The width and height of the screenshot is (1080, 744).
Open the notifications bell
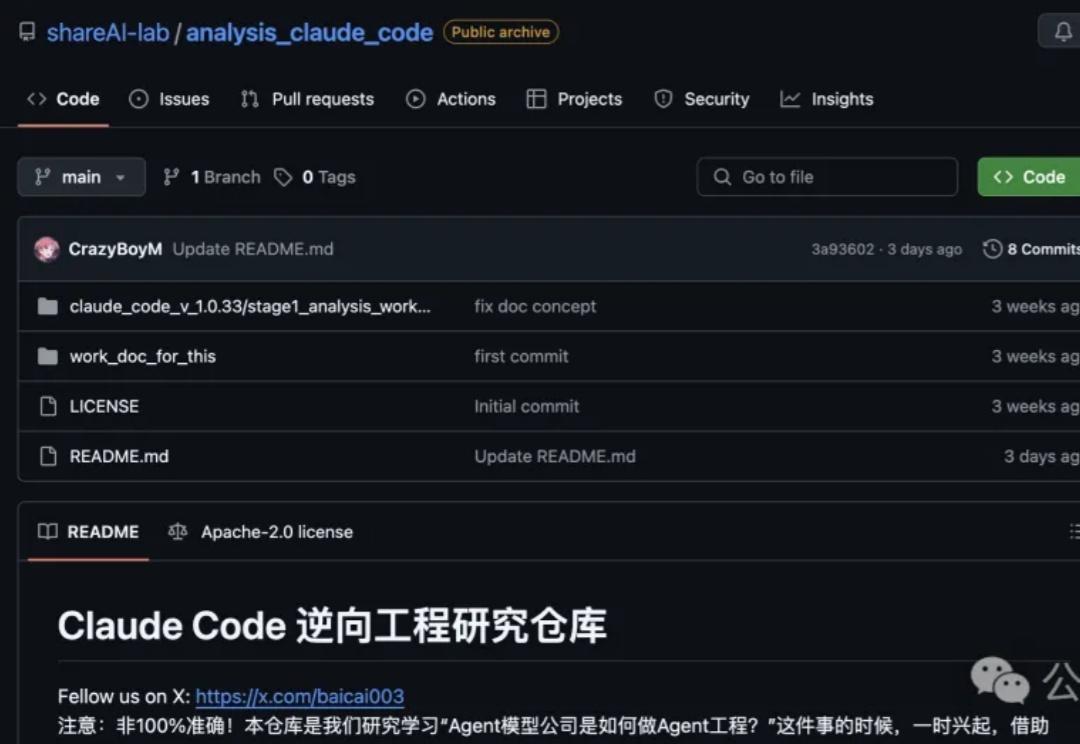pyautogui.click(x=1063, y=31)
